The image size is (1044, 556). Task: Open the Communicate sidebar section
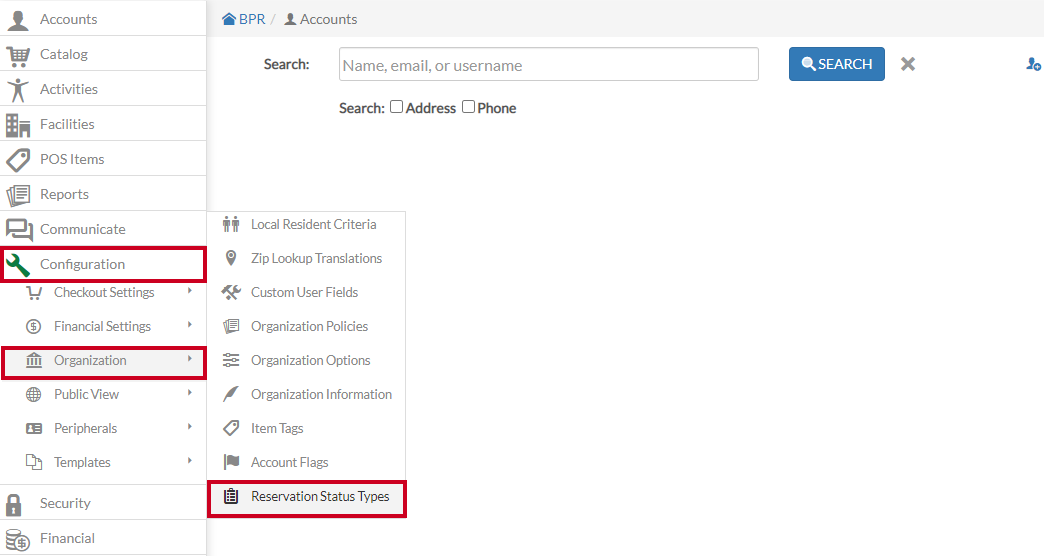tap(103, 228)
